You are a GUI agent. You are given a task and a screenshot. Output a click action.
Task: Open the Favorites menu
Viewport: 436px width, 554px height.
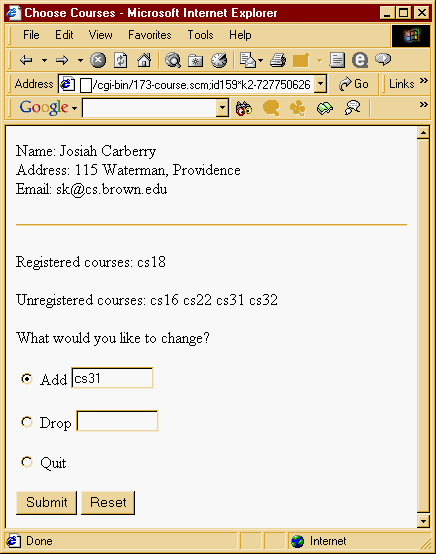(149, 35)
